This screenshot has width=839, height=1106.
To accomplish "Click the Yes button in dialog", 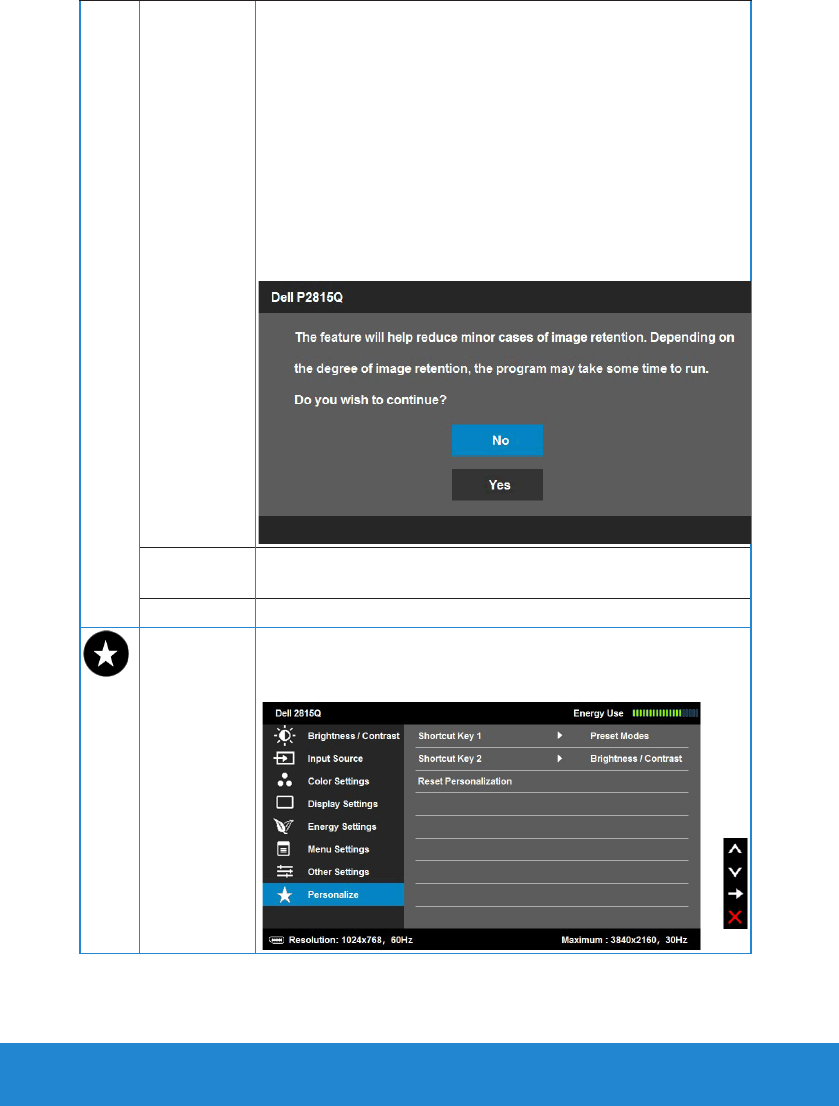I will tap(497, 485).
